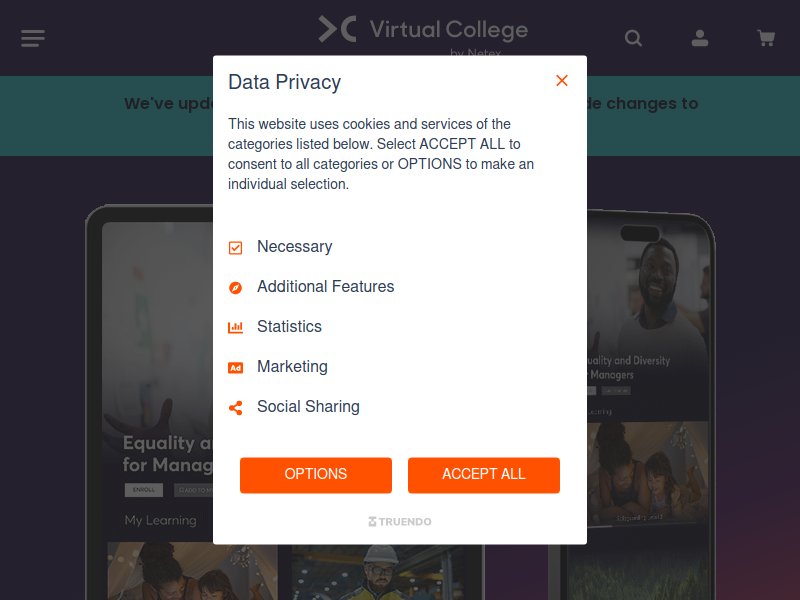This screenshot has width=800, height=600.
Task: Click the OPTIONS button
Action: click(x=316, y=475)
